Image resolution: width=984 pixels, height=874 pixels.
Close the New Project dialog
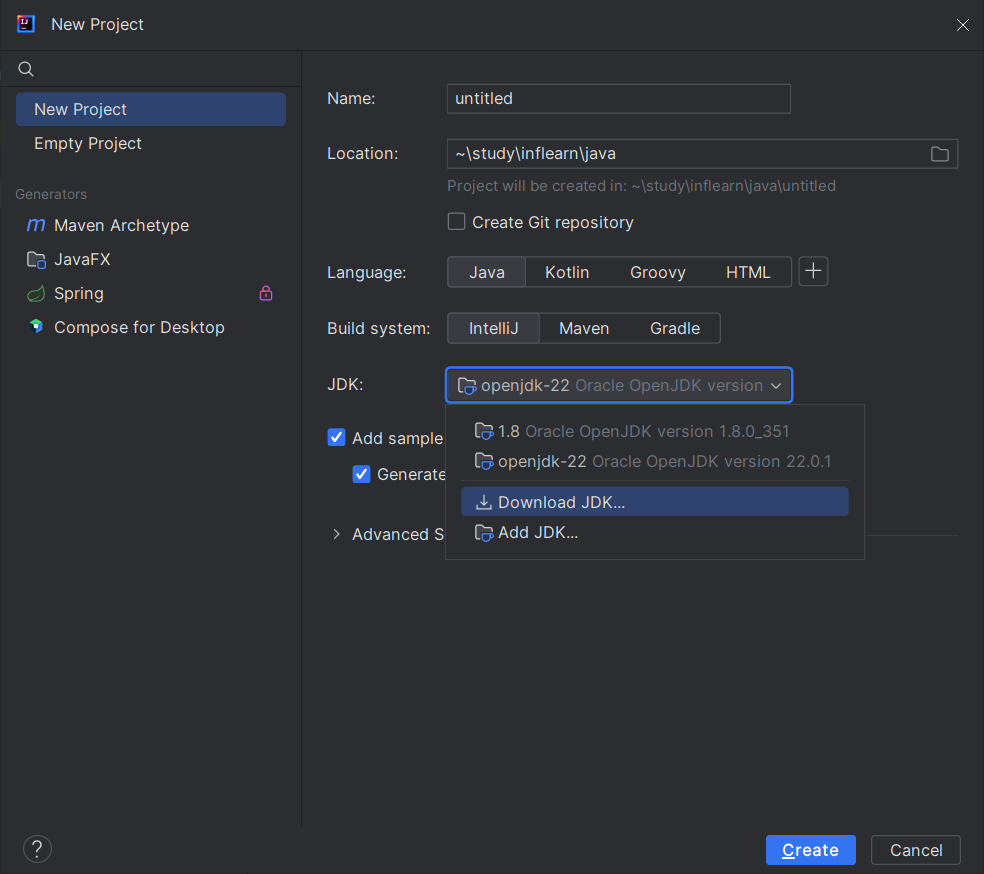click(963, 24)
